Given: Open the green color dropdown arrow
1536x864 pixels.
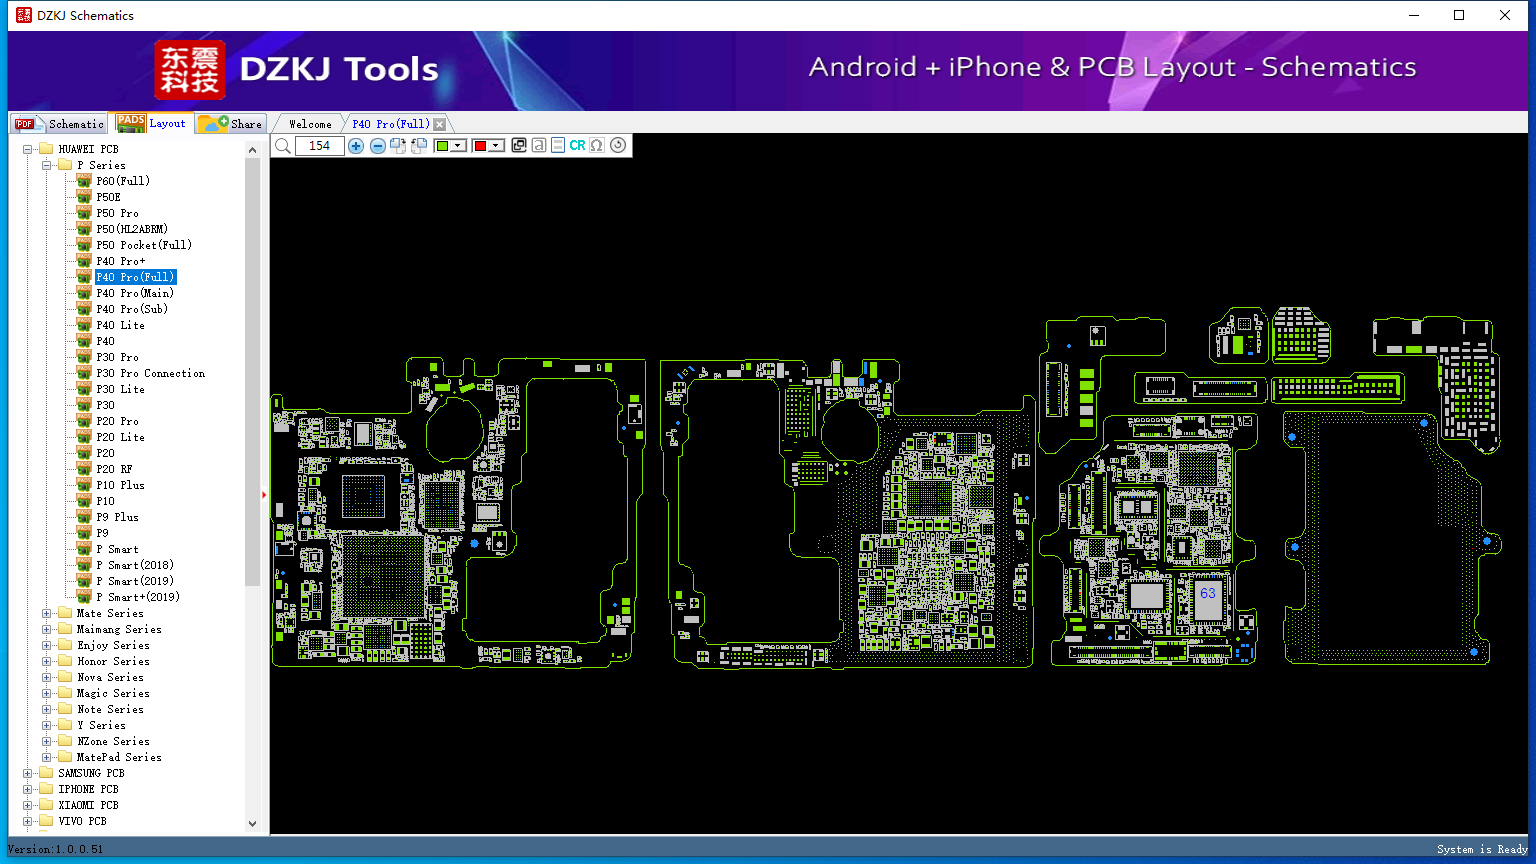Looking at the screenshot, I should pos(459,146).
